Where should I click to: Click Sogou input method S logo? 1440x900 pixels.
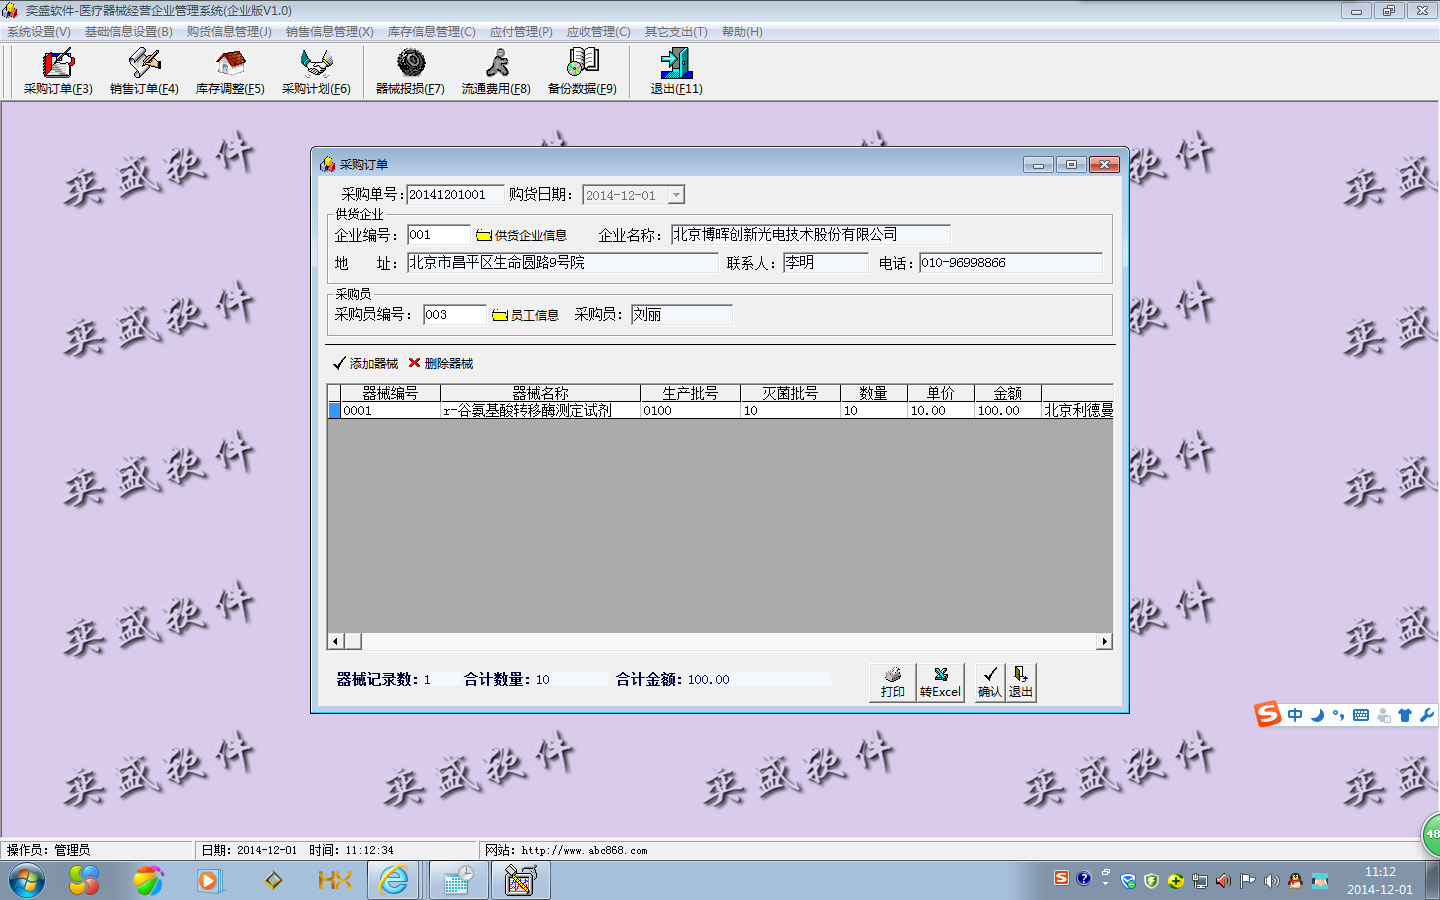1268,714
